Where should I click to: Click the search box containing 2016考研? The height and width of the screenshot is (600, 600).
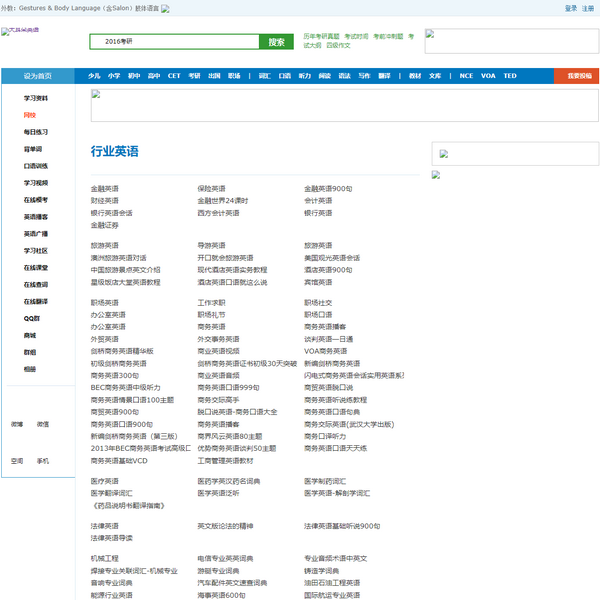click(x=175, y=42)
